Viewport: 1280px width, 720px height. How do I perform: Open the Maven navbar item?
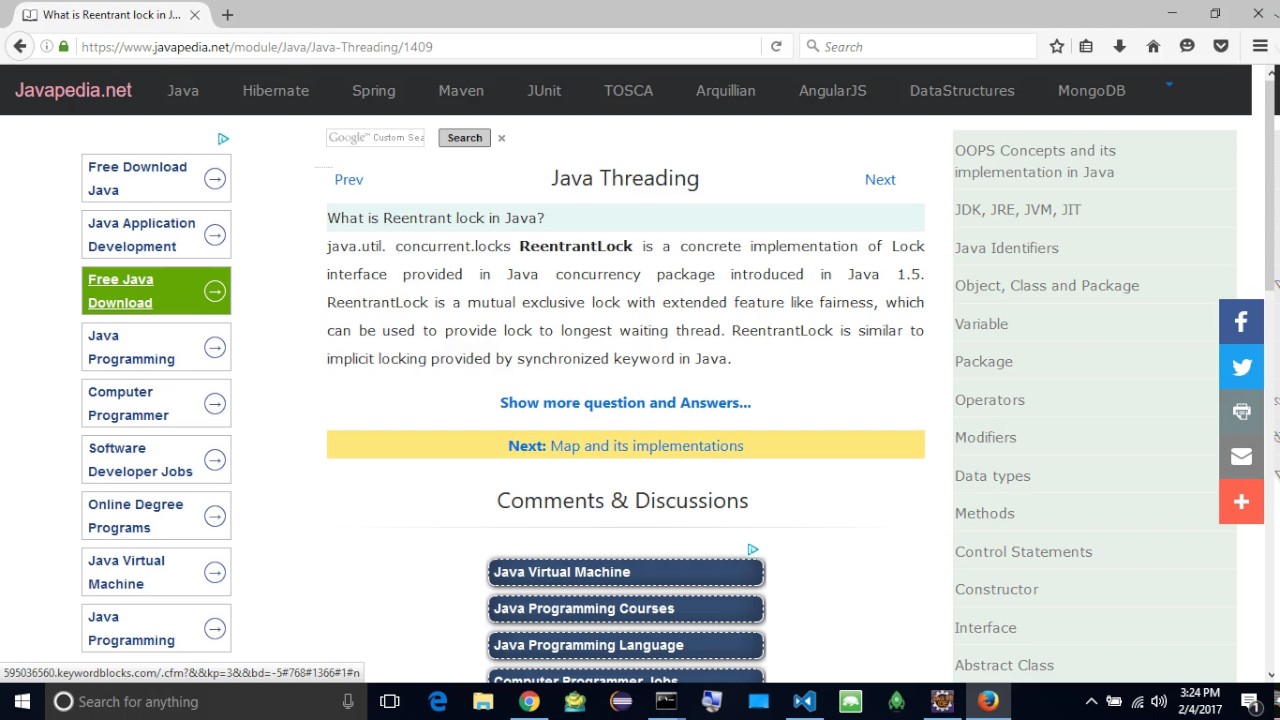(461, 90)
